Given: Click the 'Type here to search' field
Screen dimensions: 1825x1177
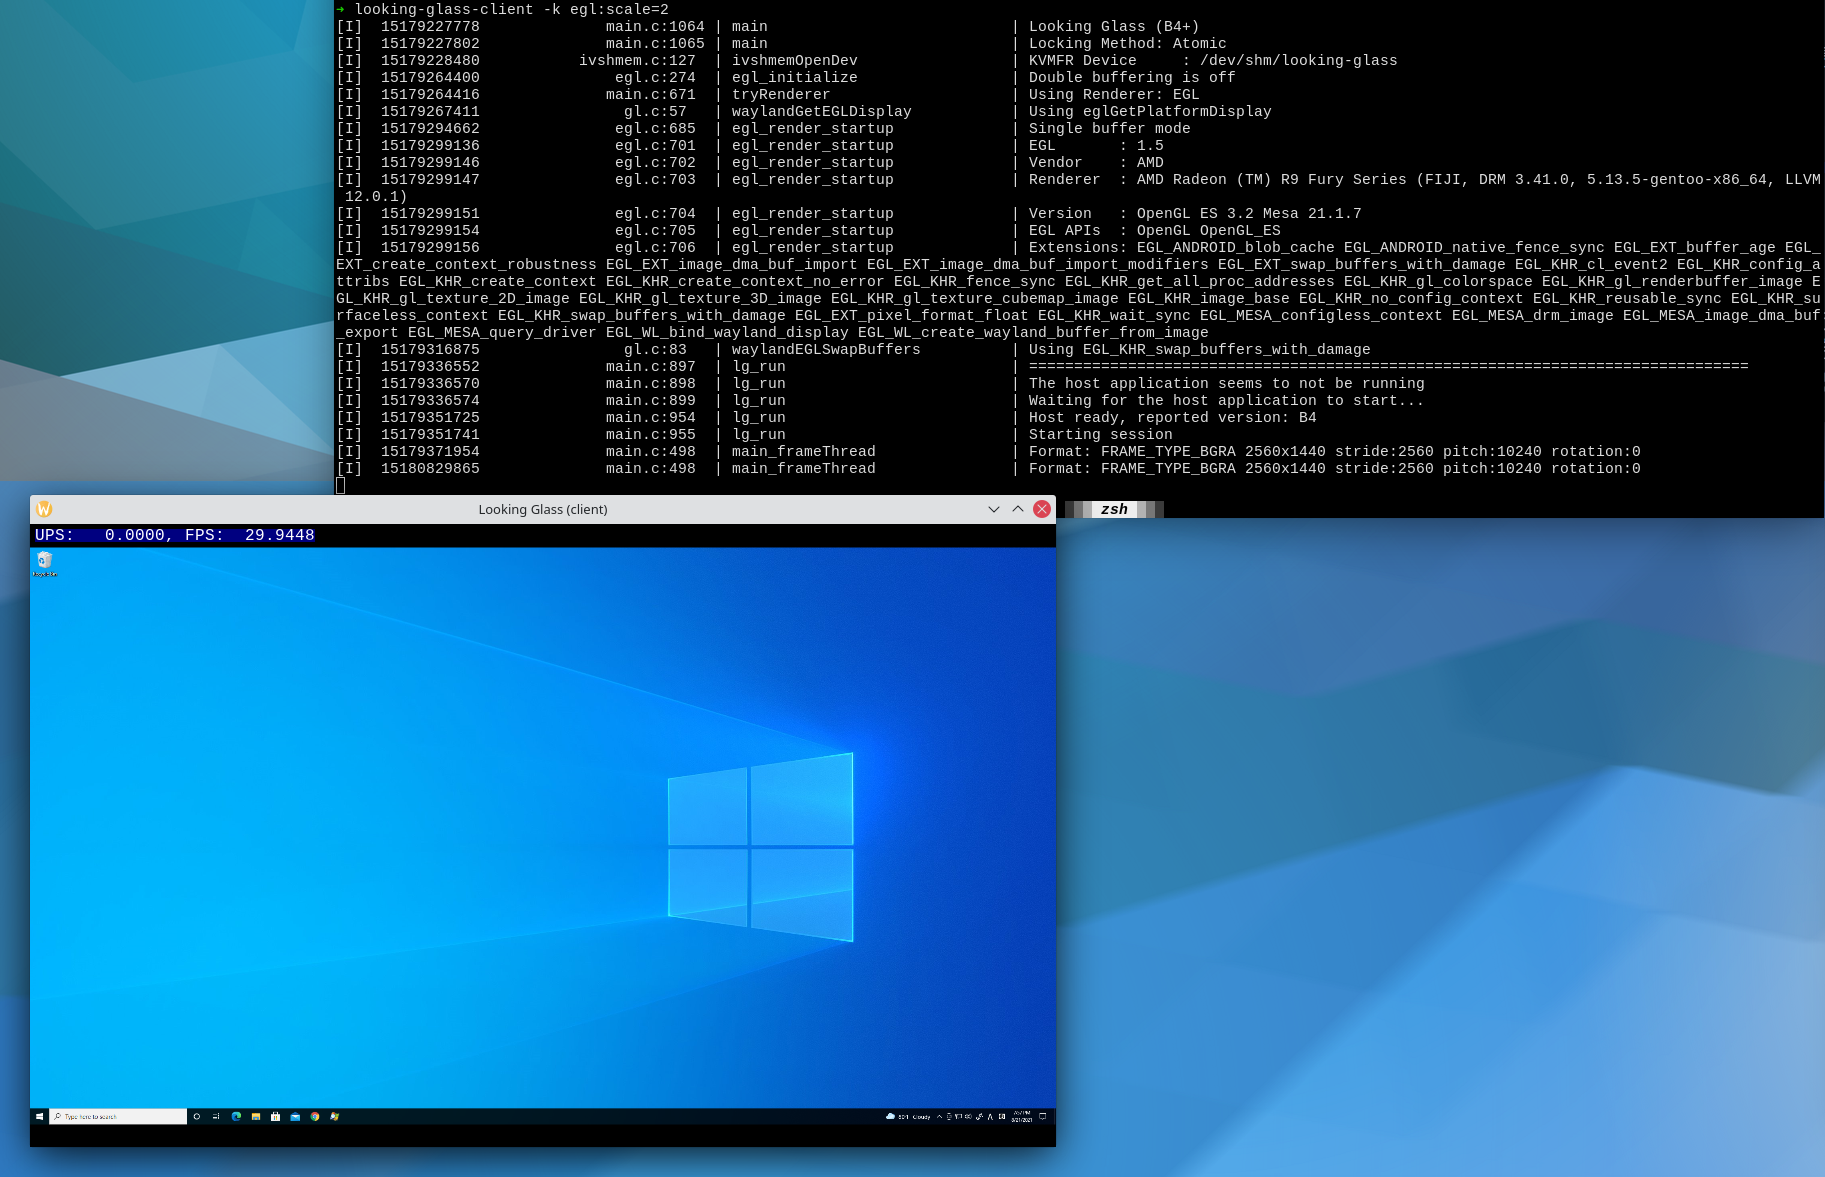Looking at the screenshot, I should click(x=115, y=1116).
